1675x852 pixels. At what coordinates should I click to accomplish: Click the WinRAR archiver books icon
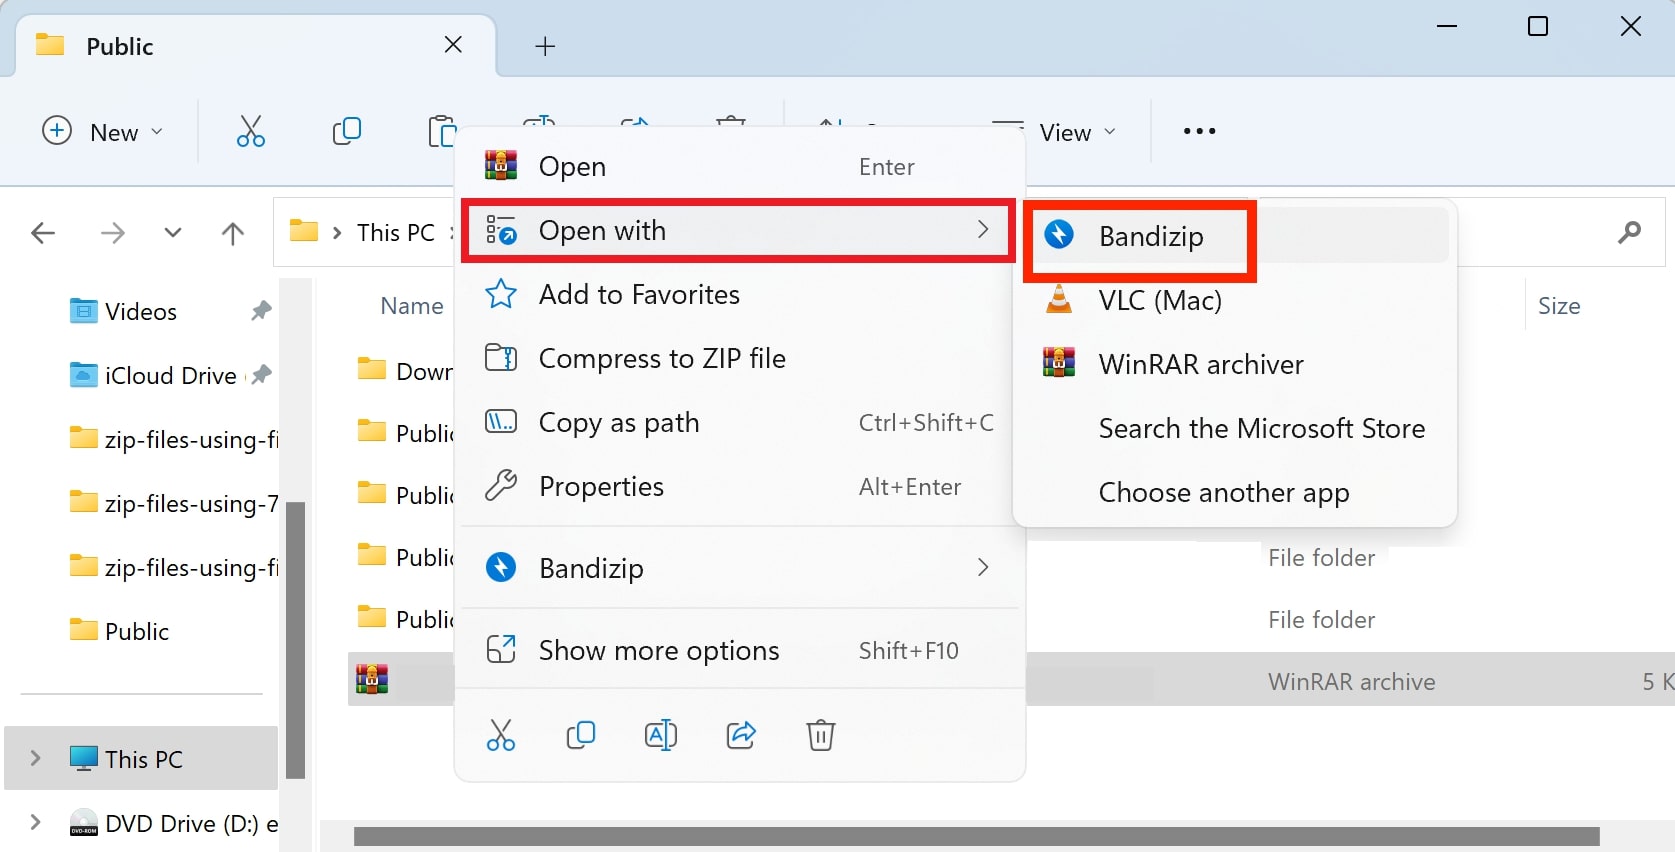tap(1059, 362)
